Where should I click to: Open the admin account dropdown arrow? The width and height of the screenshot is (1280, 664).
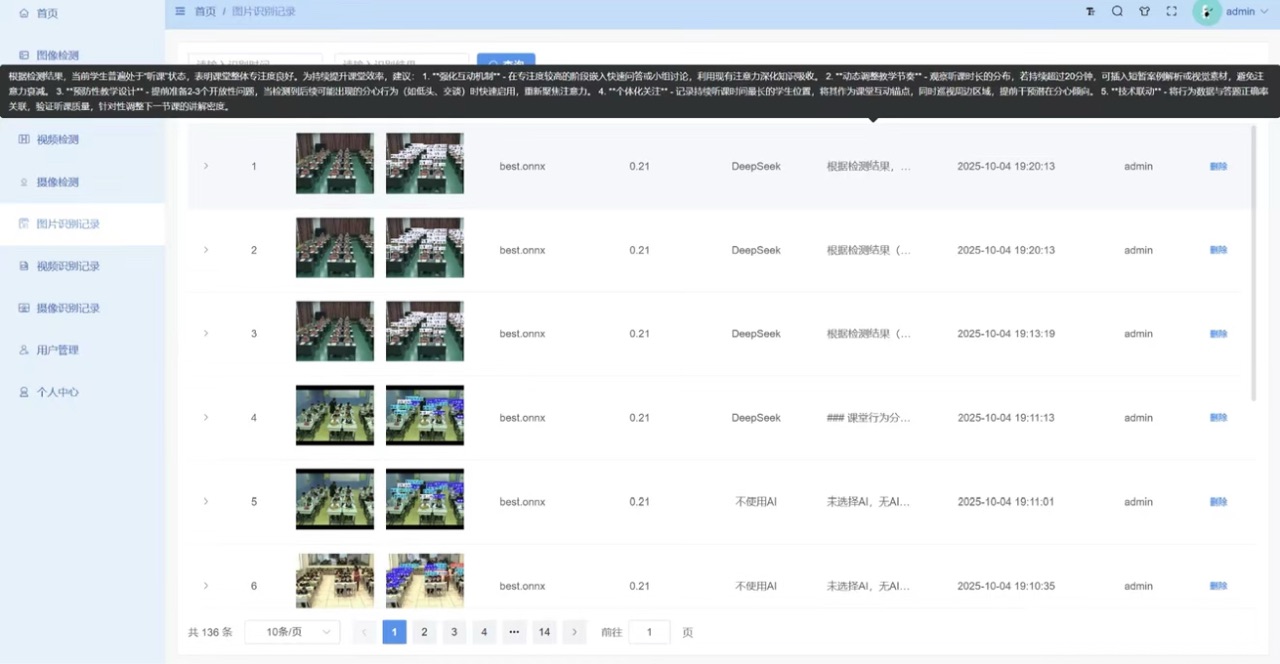tap(1264, 12)
